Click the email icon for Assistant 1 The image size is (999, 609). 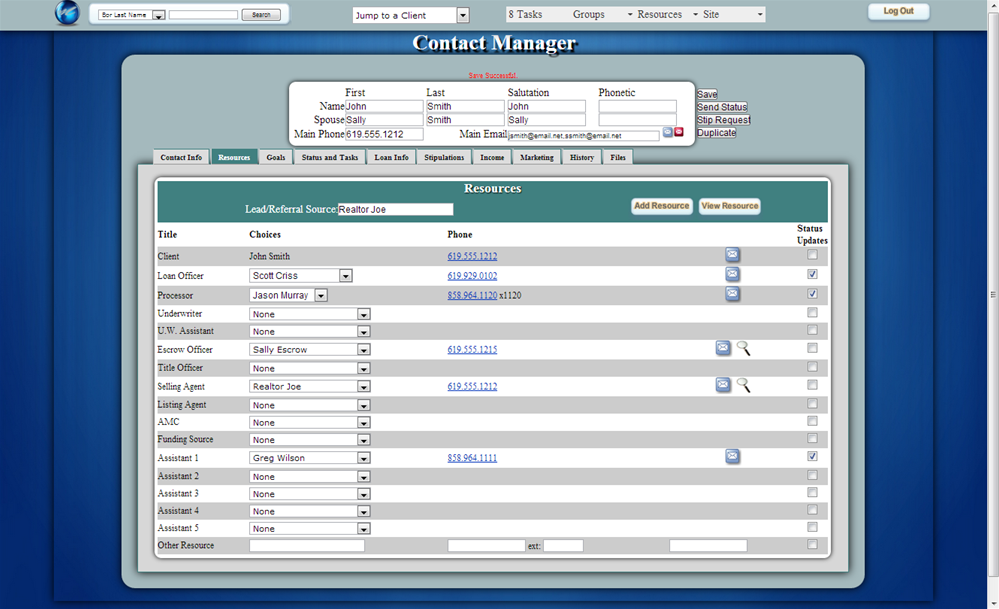pos(732,457)
